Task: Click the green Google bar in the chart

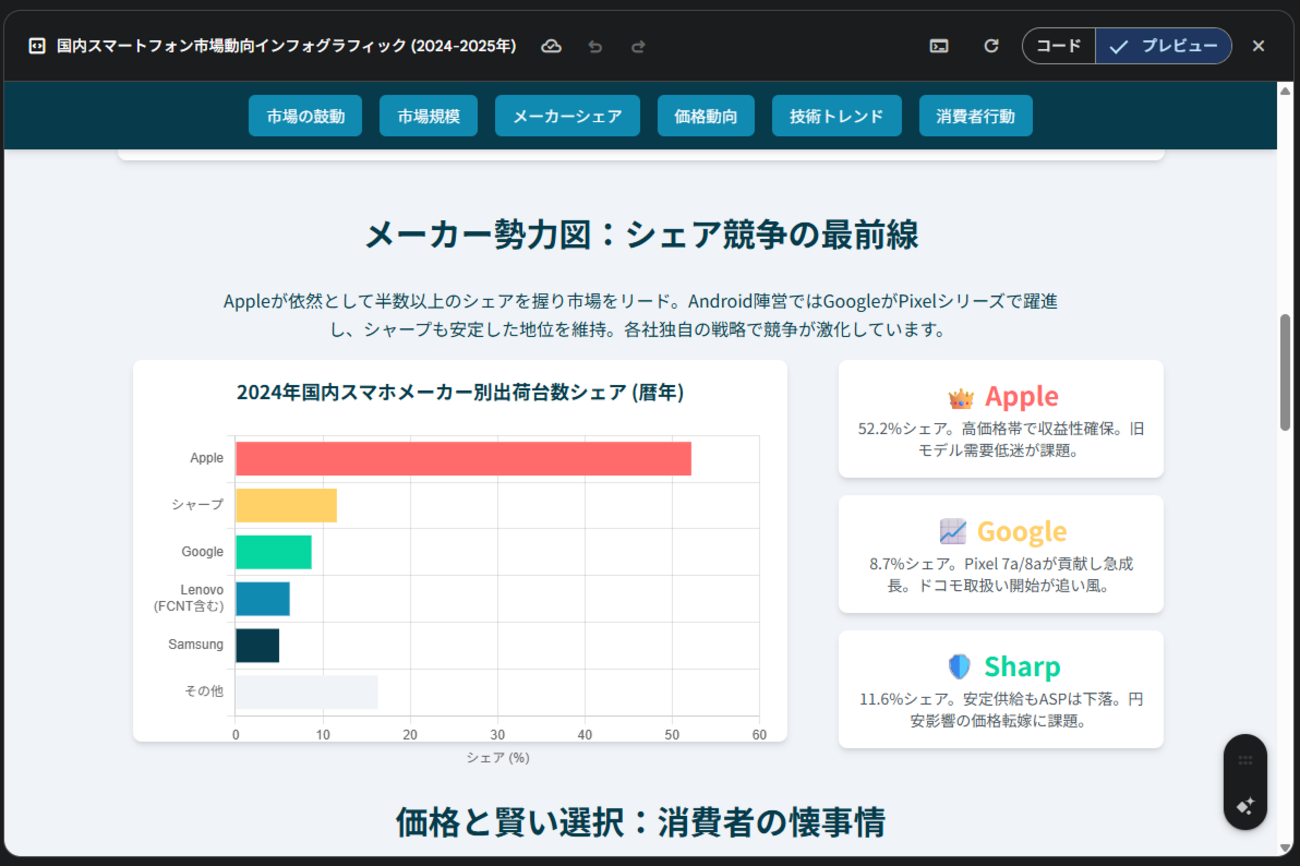Action: (x=273, y=552)
